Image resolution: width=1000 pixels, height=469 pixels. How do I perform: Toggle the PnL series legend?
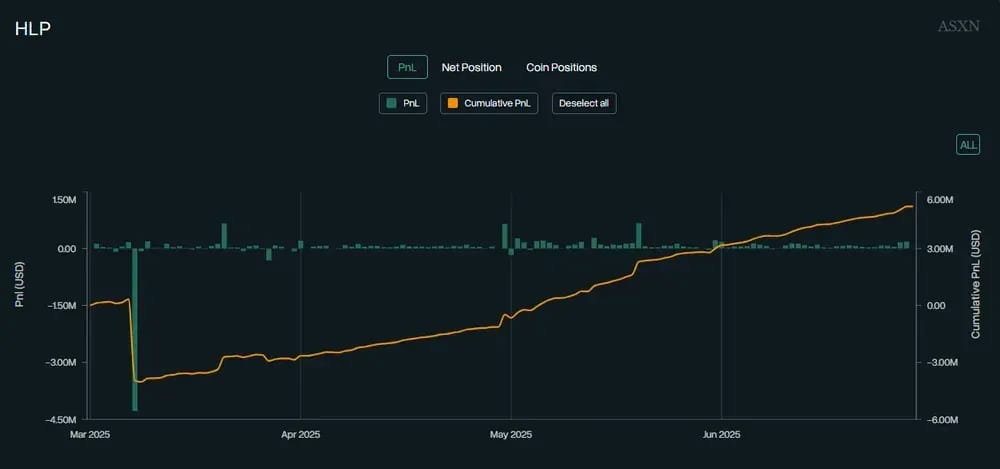[x=402, y=103]
